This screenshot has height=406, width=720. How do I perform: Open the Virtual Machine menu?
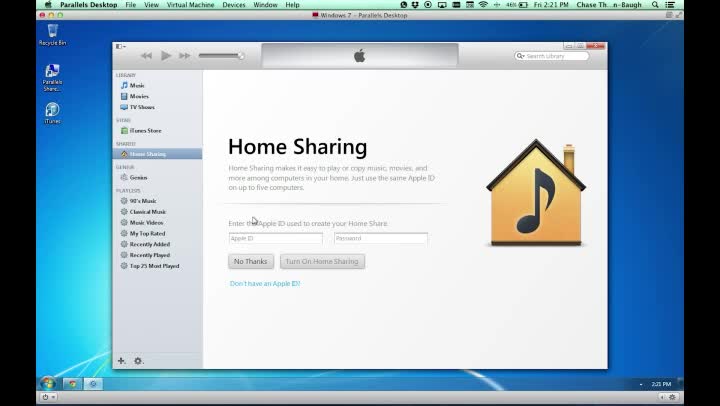(x=190, y=5)
